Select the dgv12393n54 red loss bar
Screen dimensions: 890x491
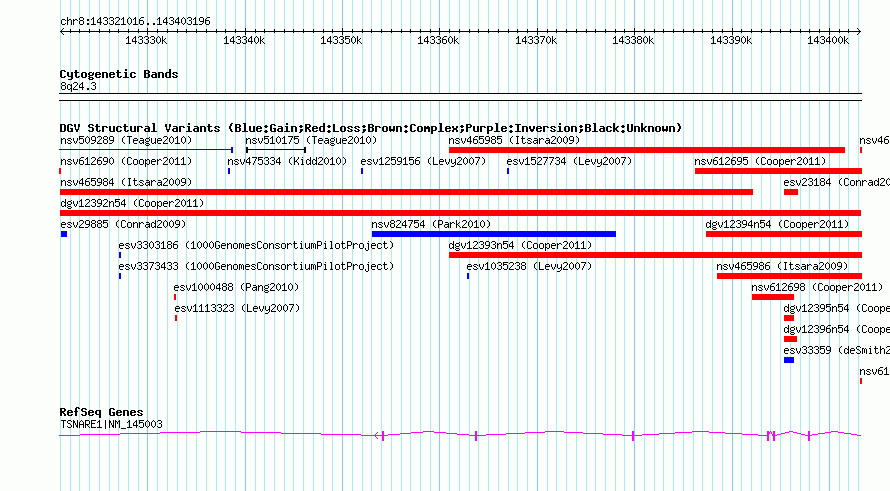click(x=655, y=255)
